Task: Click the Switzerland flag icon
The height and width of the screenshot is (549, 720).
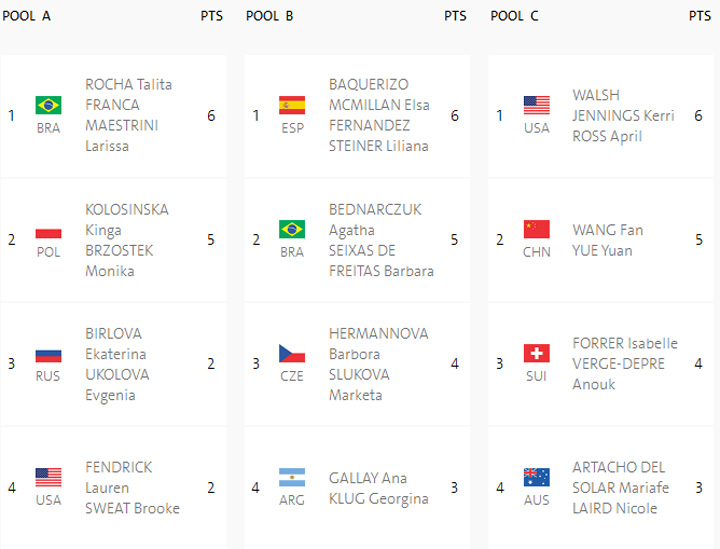Action: [x=537, y=354]
